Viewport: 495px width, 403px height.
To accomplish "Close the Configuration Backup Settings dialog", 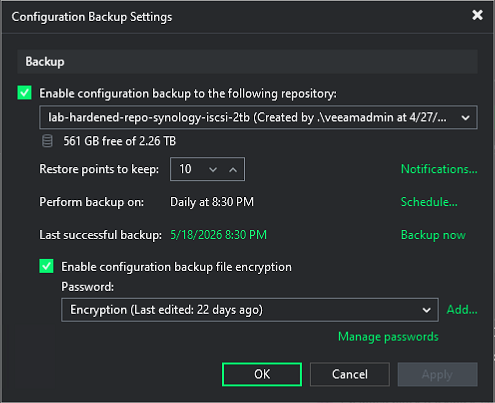I will 477,15.
